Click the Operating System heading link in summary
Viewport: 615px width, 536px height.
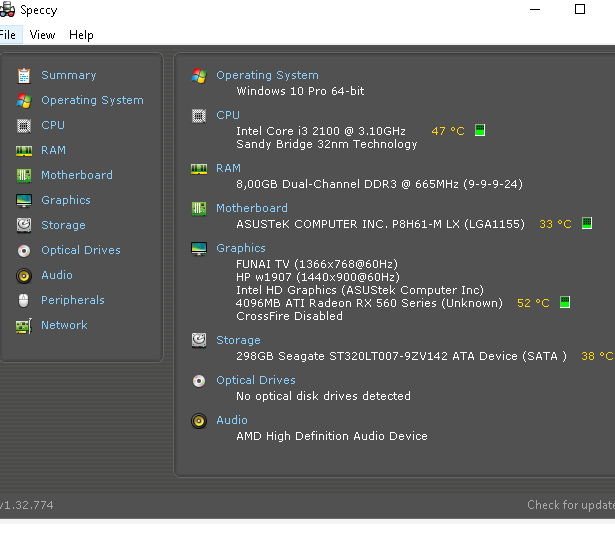[267, 75]
